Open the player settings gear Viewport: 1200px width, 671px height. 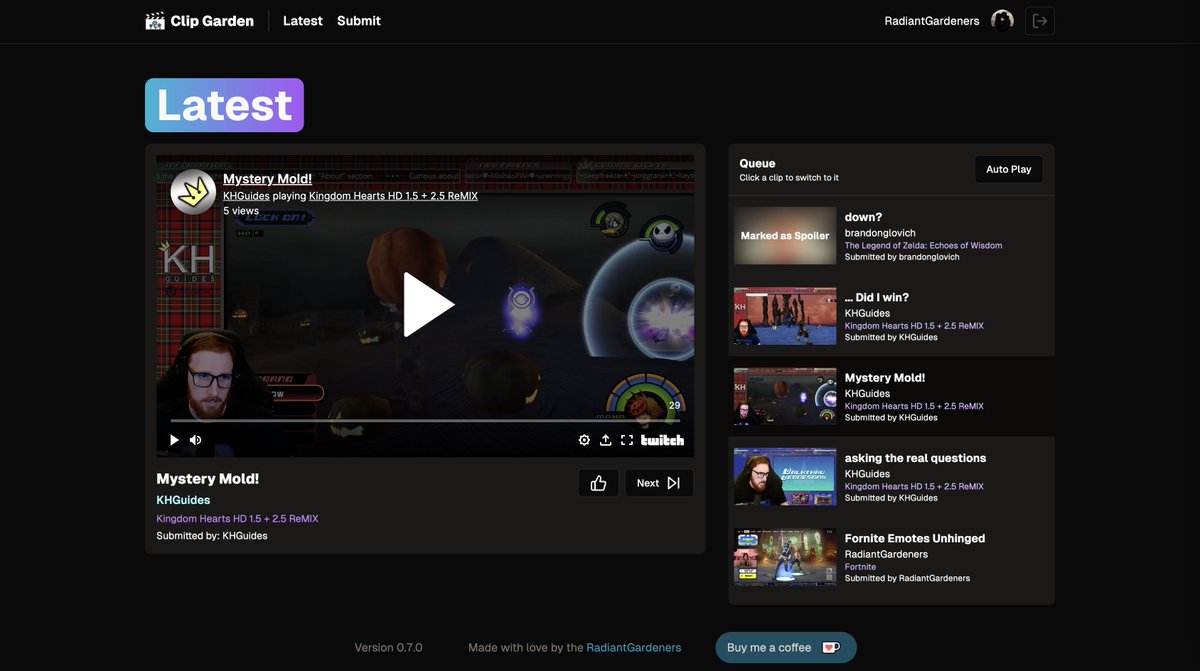(x=584, y=440)
